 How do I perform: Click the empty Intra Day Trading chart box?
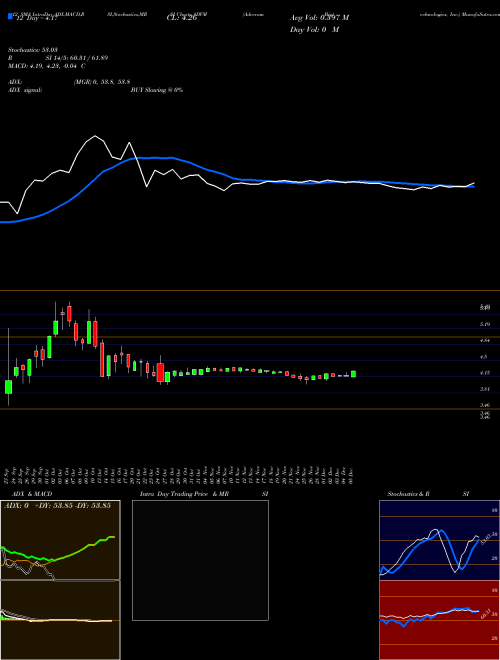click(x=200, y=560)
